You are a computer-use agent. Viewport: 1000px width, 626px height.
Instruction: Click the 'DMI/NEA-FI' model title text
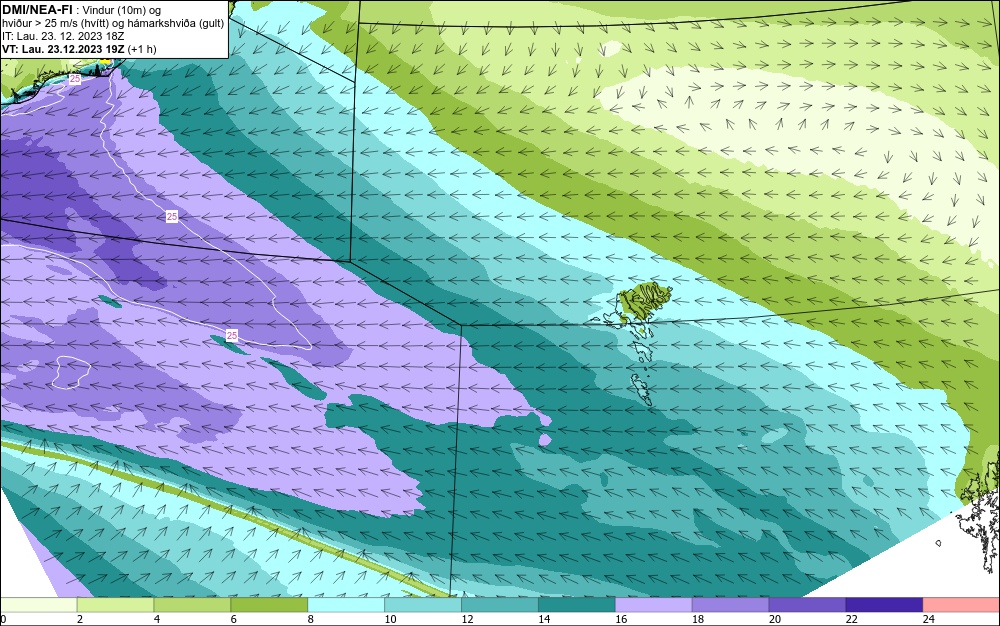(x=38, y=9)
